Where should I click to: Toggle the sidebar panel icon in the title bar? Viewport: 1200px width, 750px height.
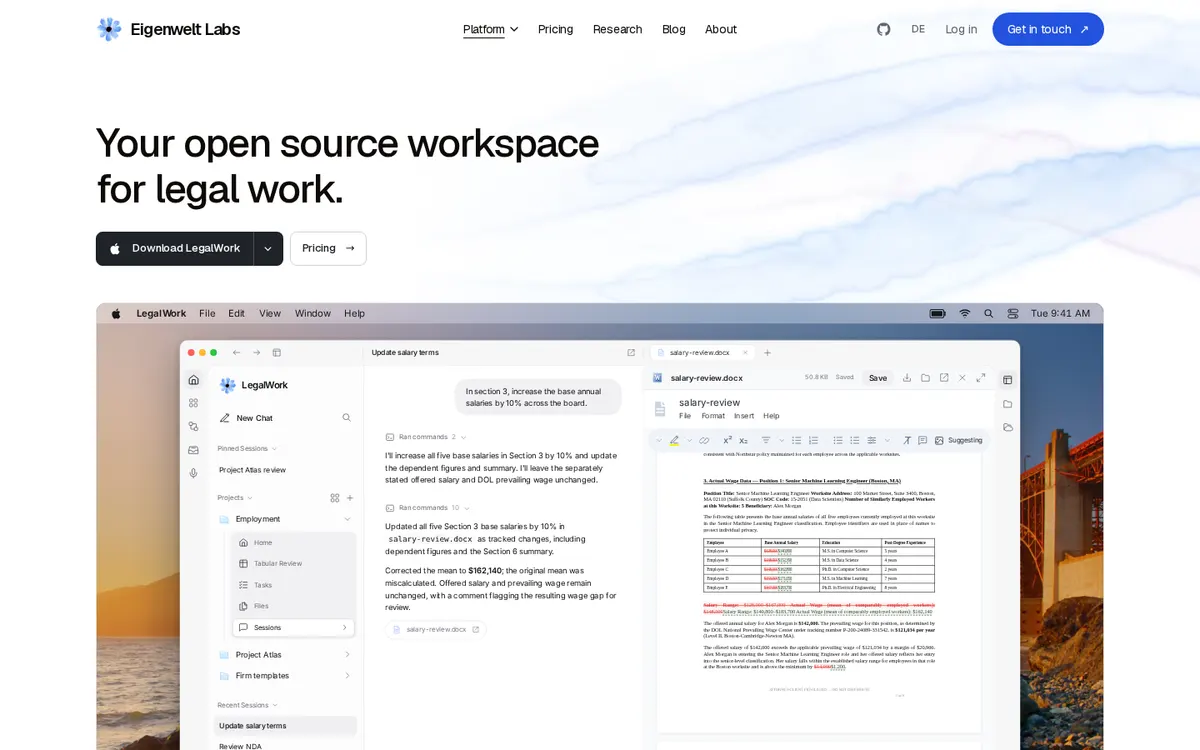click(x=277, y=352)
